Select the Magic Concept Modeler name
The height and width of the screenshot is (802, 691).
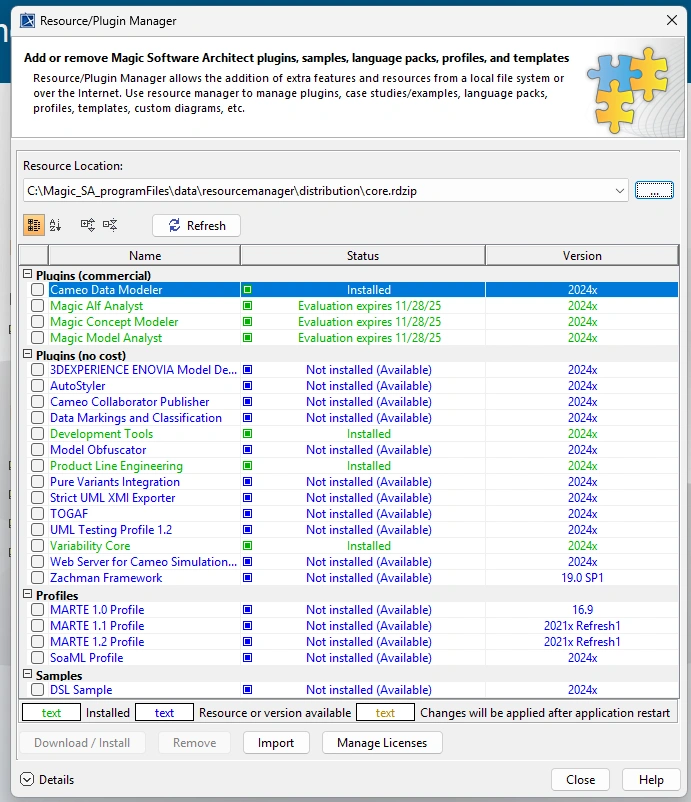pos(114,322)
